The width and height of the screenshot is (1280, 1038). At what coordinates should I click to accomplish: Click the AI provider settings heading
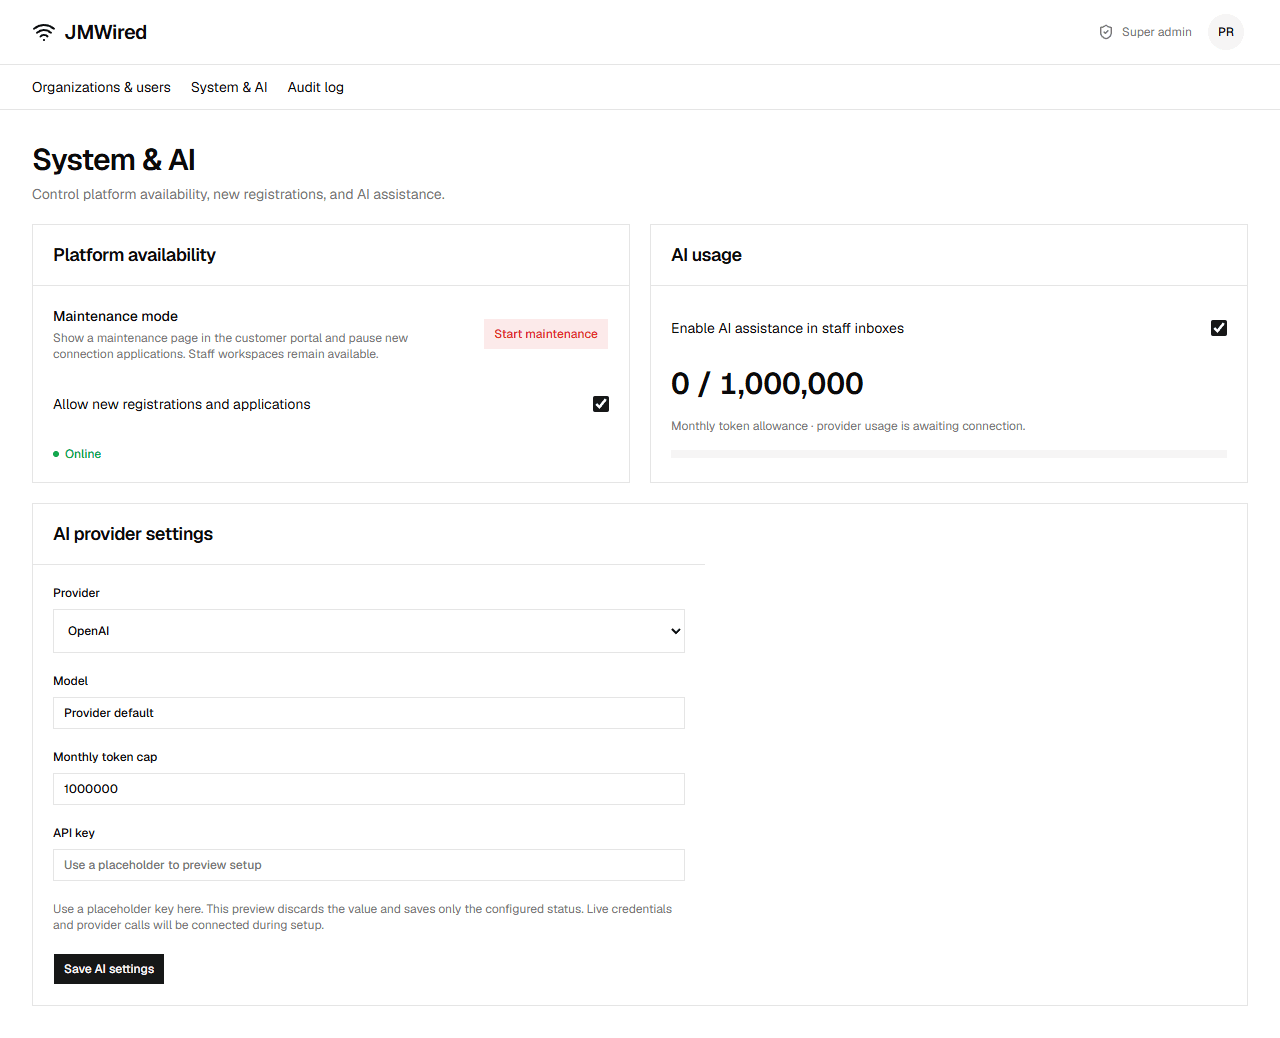click(x=133, y=534)
